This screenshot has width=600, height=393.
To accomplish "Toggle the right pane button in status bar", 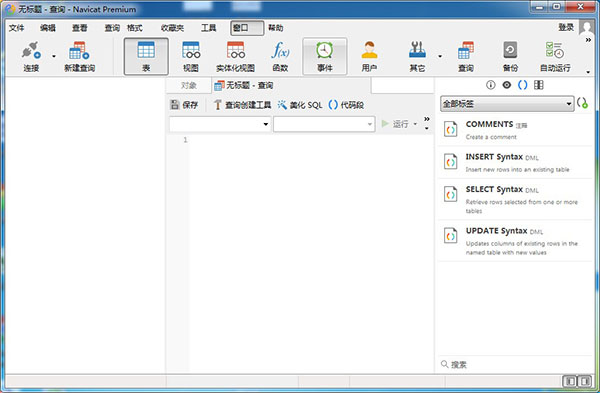I will [x=585, y=381].
